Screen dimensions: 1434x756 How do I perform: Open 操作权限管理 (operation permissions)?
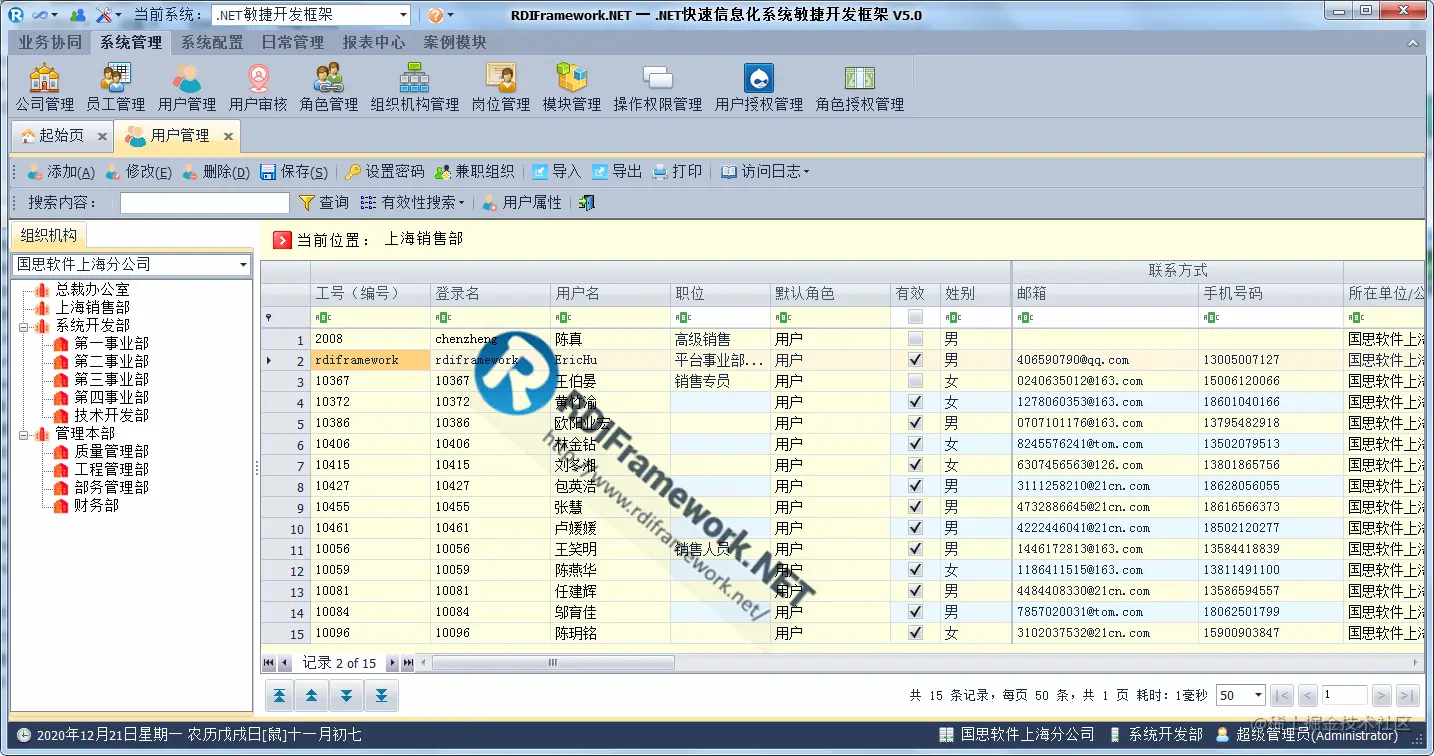658,86
